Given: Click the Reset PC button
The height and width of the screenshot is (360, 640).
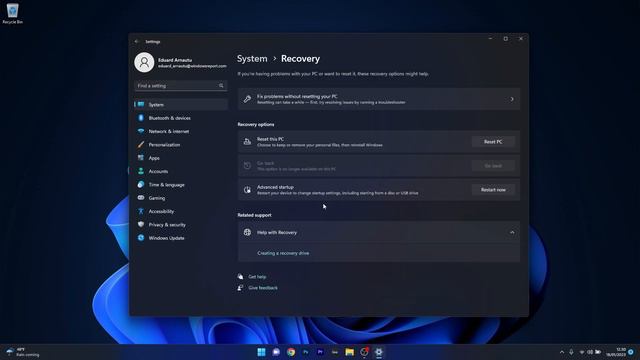Looking at the screenshot, I should 493,142.
